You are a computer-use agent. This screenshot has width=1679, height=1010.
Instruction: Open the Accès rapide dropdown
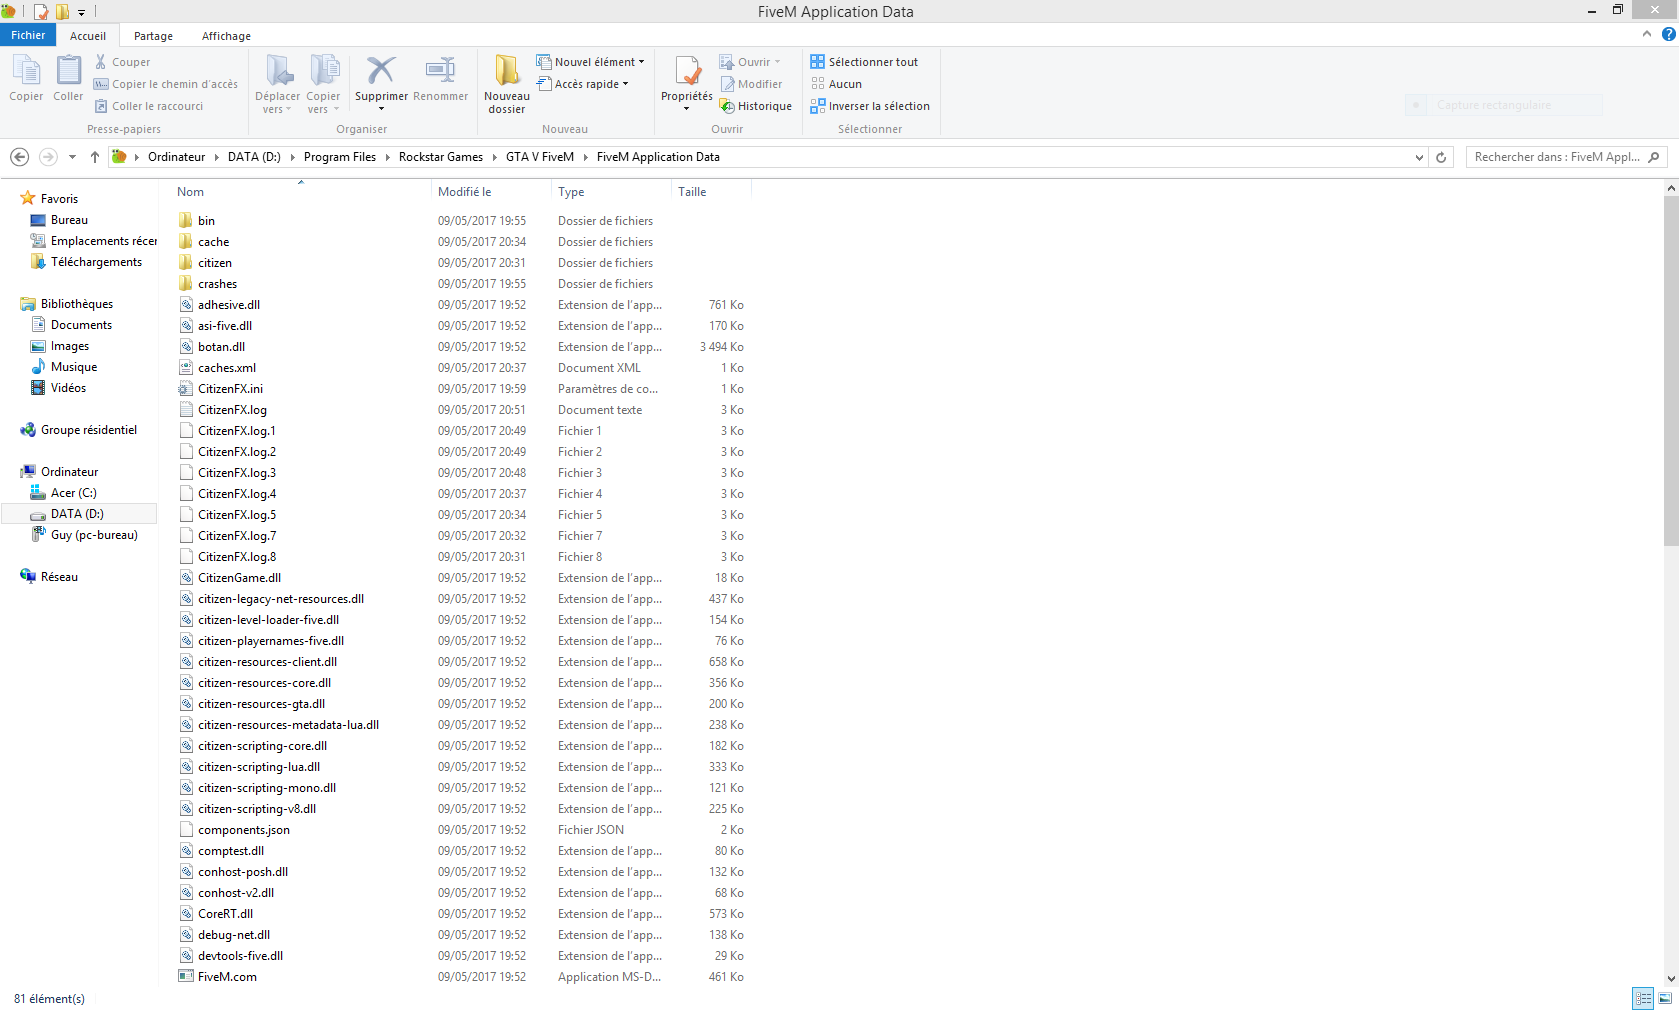[x=583, y=84]
